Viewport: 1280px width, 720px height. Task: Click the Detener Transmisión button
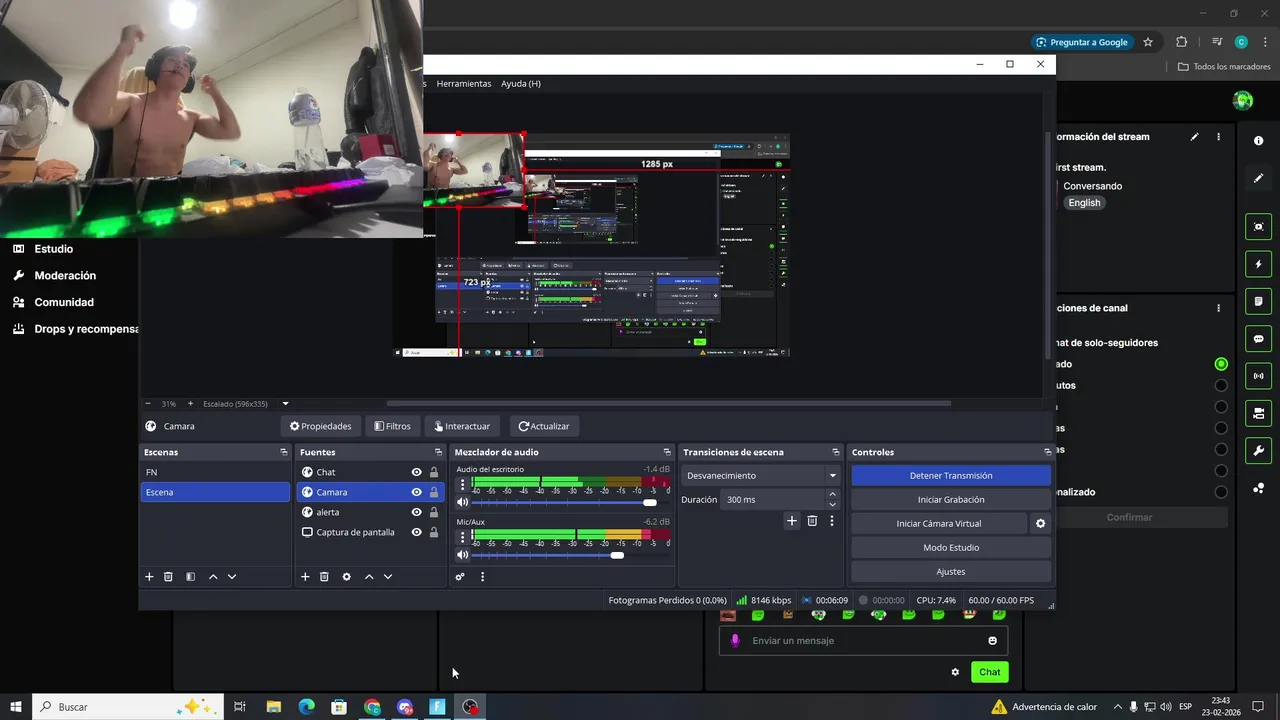[x=951, y=476]
